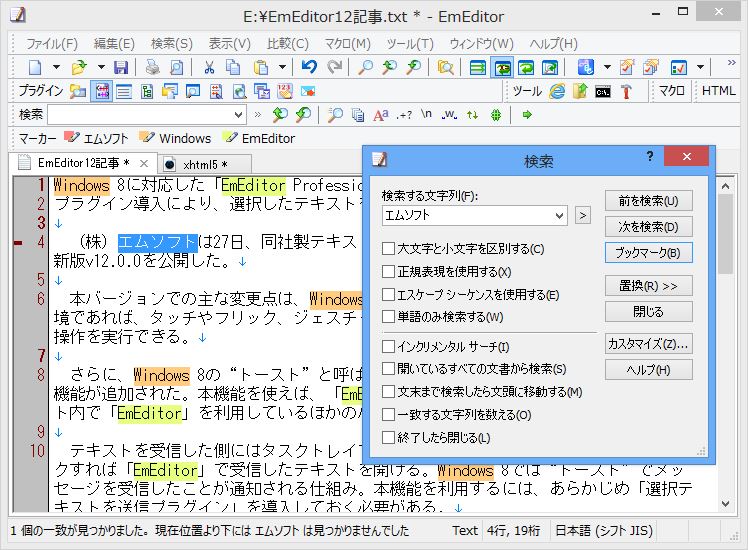The height and width of the screenshot is (550, 748).
Task: Tick 単語のみ検索する checkbox
Action: click(x=388, y=316)
